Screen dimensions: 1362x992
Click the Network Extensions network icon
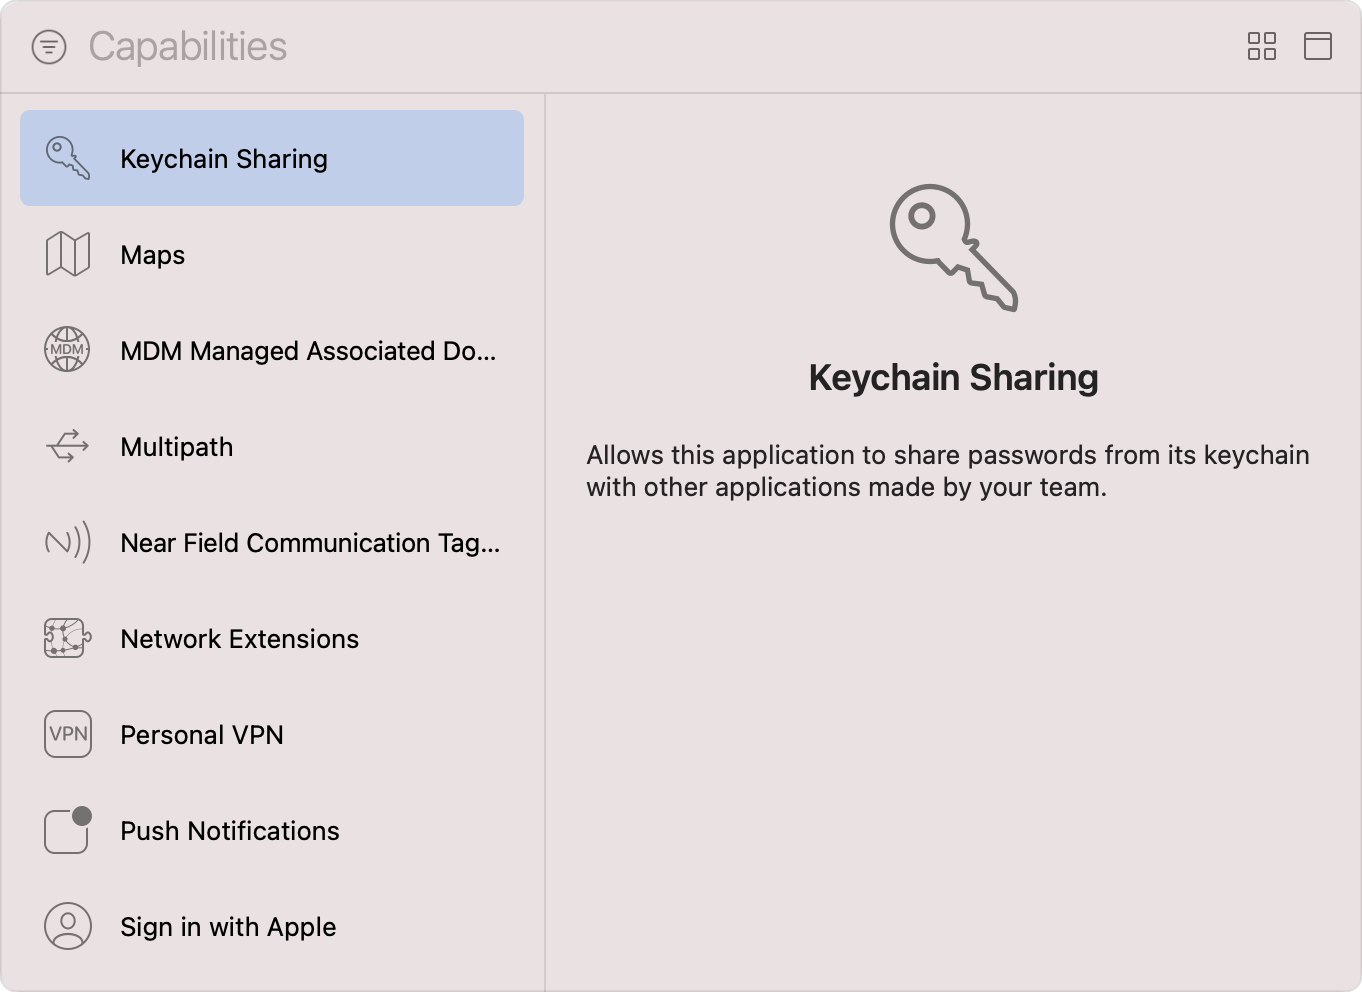66,638
